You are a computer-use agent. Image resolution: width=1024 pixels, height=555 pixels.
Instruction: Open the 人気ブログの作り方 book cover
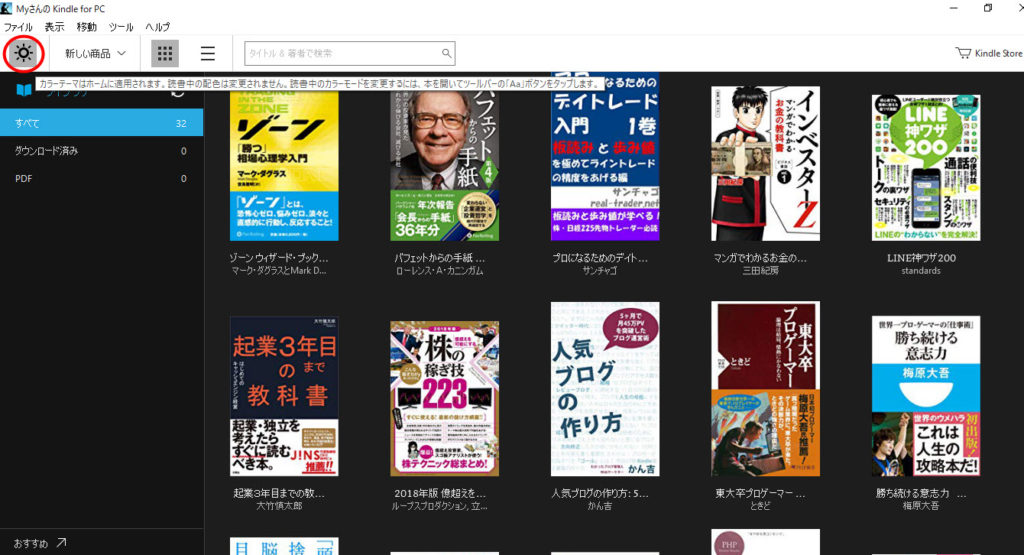point(605,388)
